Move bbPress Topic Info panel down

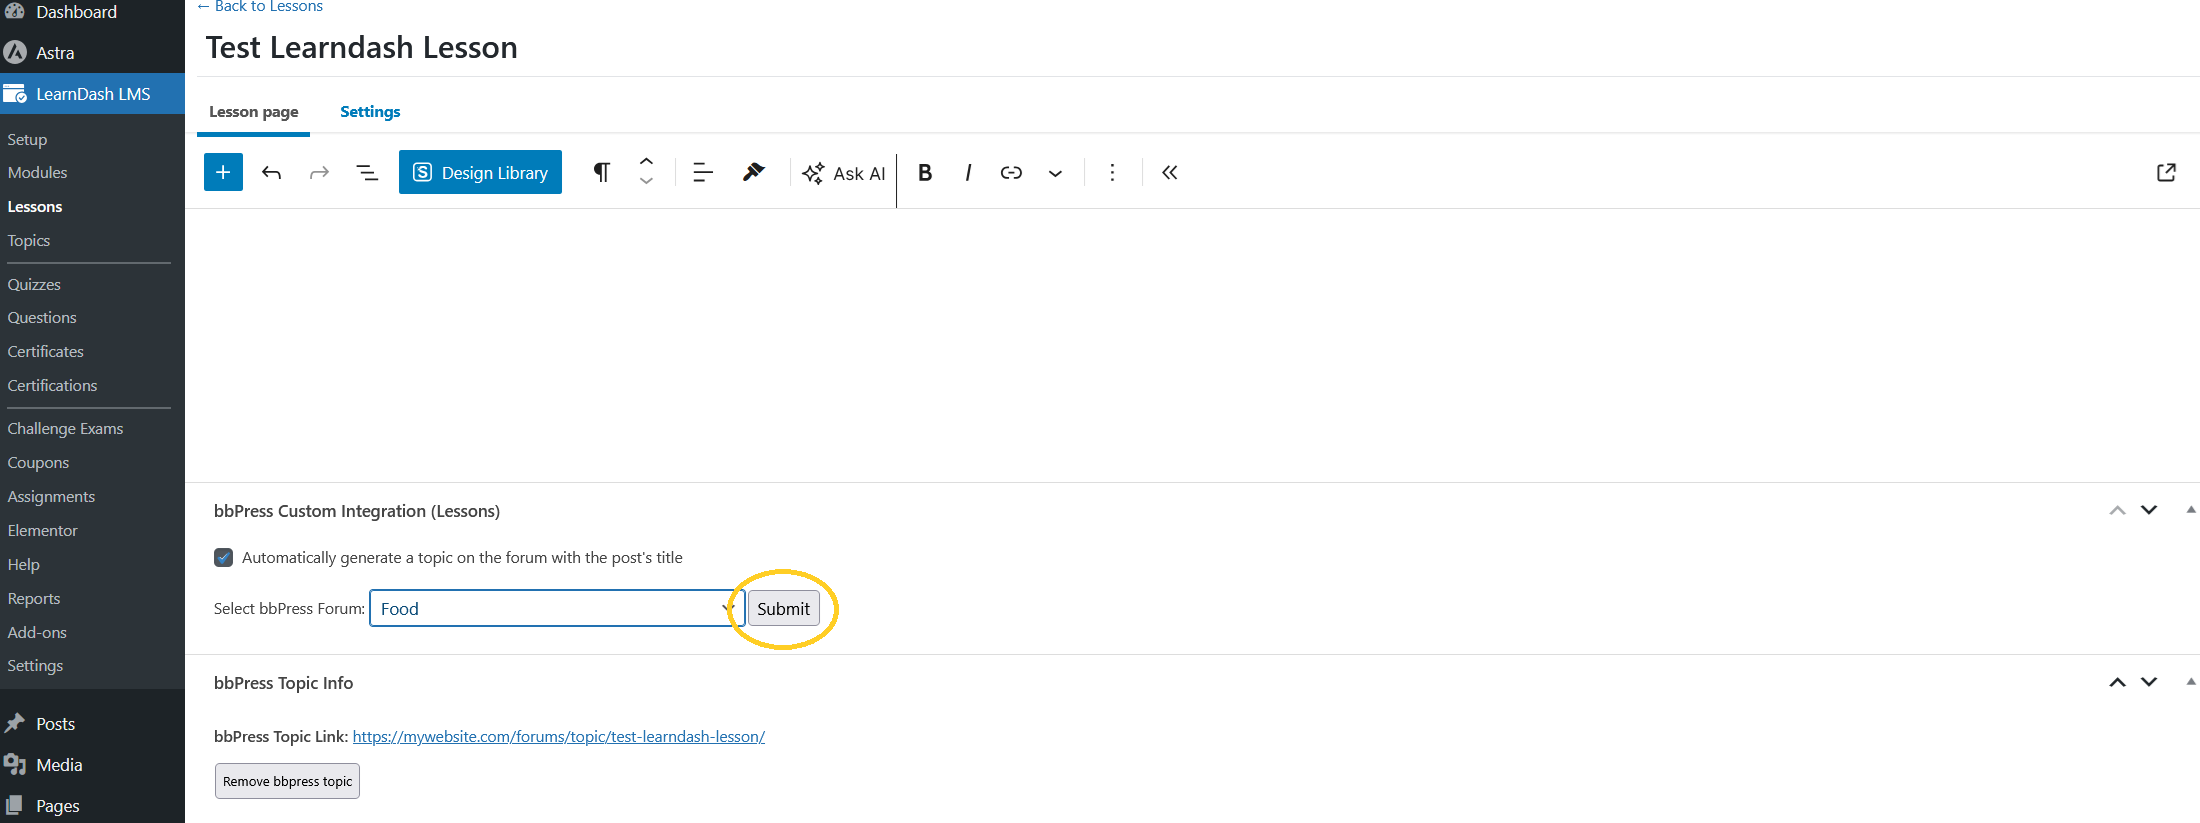click(2149, 682)
